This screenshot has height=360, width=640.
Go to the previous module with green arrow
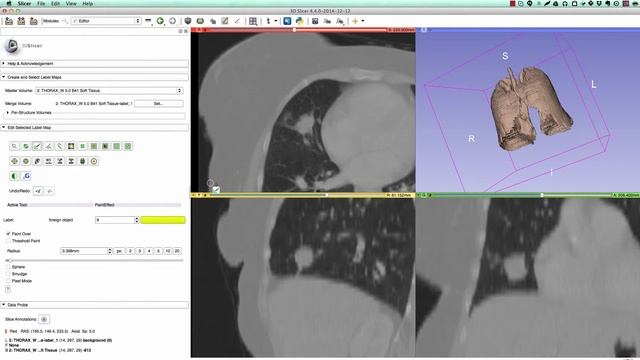click(x=160, y=21)
